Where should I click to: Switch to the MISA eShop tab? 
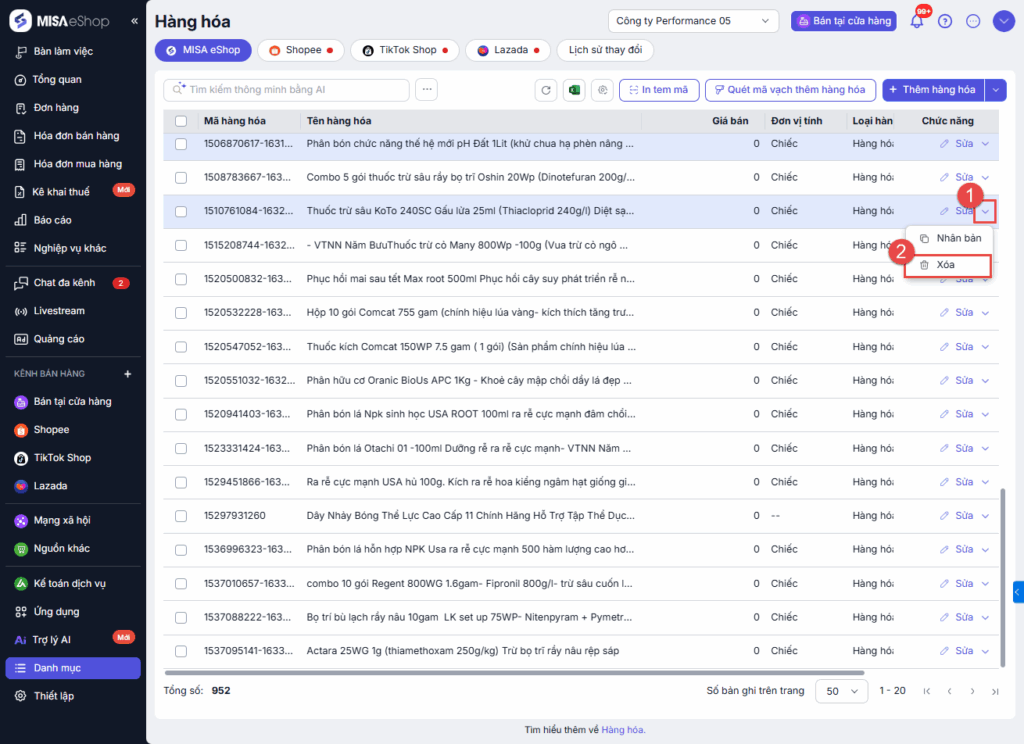tap(203, 50)
